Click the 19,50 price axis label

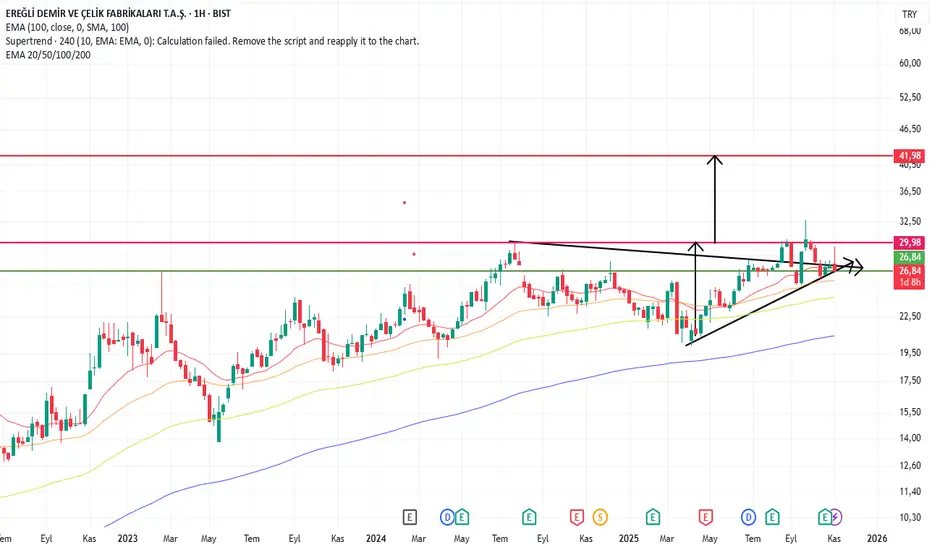pos(910,353)
